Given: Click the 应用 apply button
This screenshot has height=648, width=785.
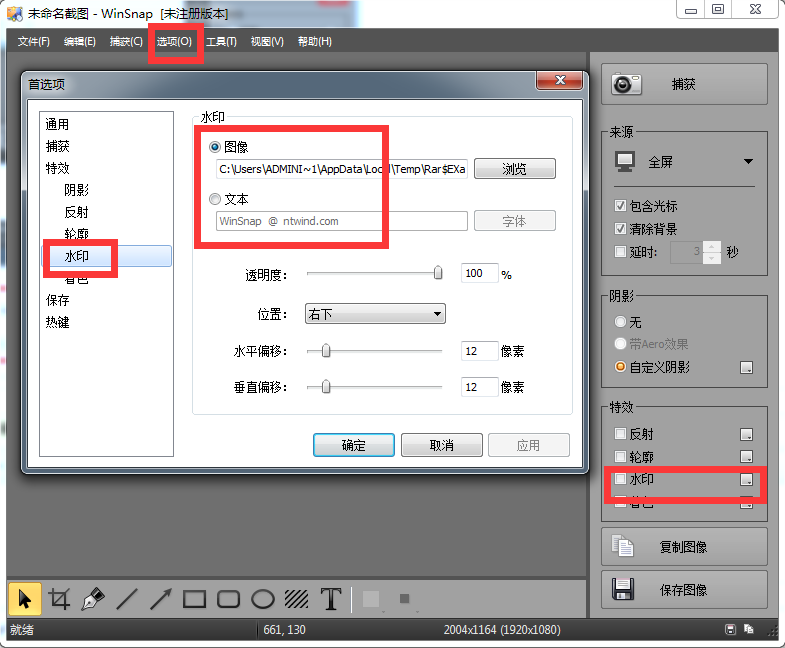Looking at the screenshot, I should click(x=529, y=445).
